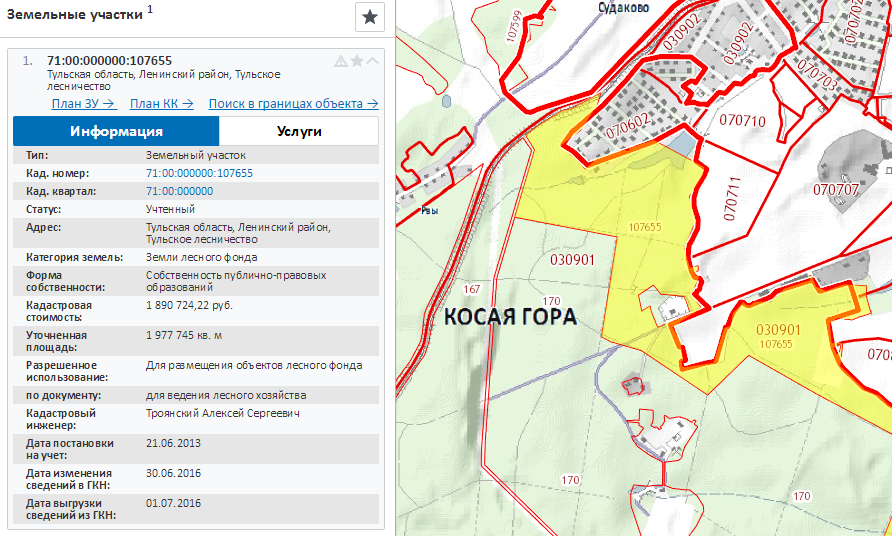Select map parcel labeled 070707
This screenshot has width=892, height=536.
(836, 189)
